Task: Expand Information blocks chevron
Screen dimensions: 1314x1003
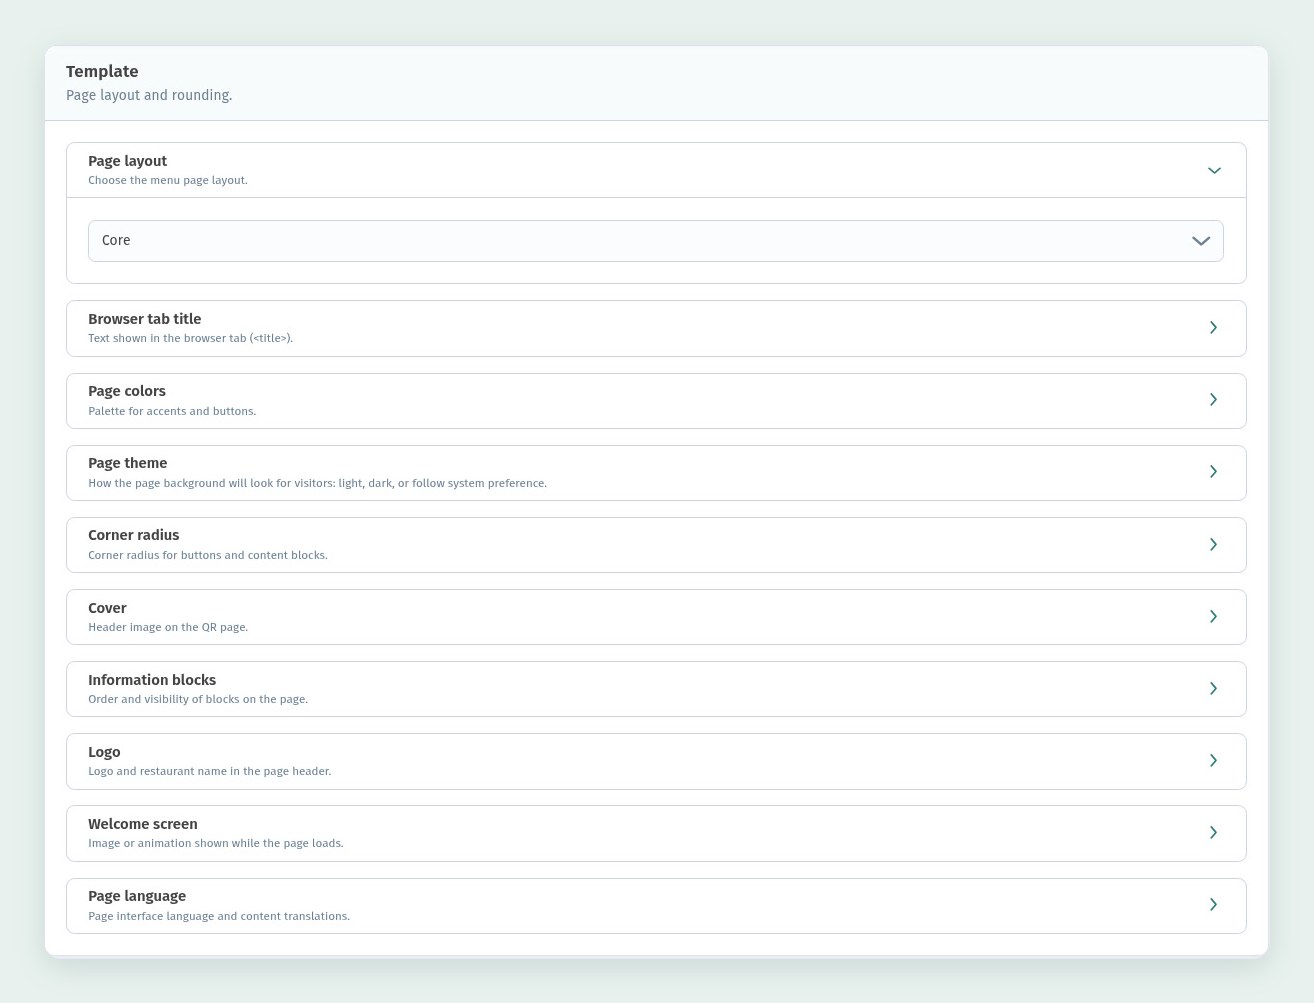Action: (x=1213, y=689)
